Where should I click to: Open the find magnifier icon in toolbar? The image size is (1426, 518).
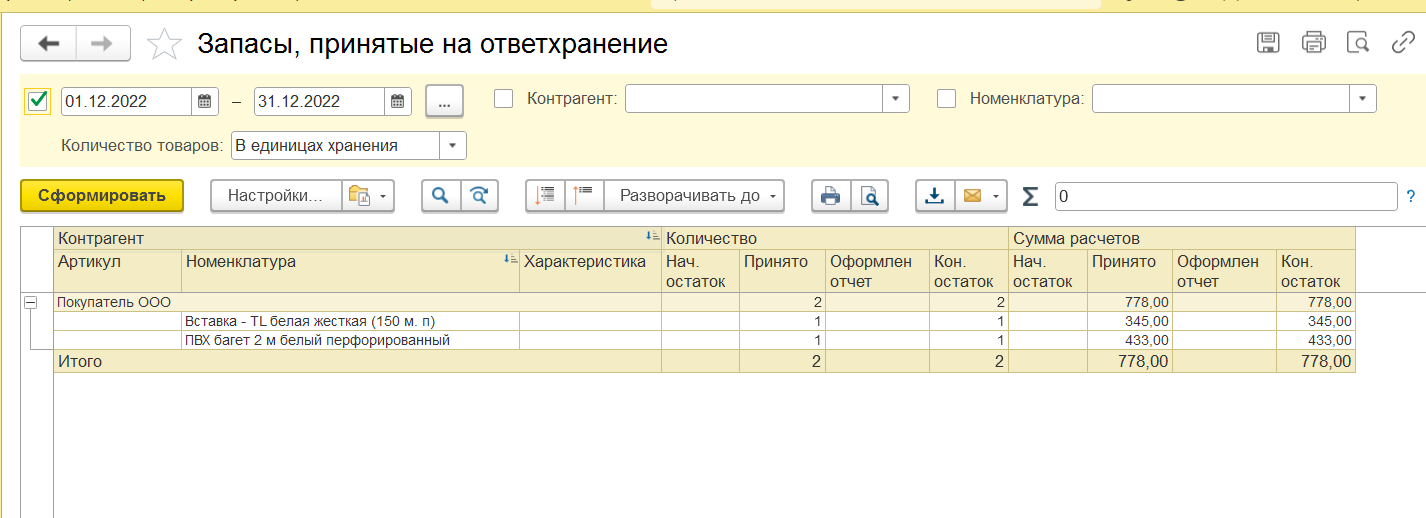point(440,196)
